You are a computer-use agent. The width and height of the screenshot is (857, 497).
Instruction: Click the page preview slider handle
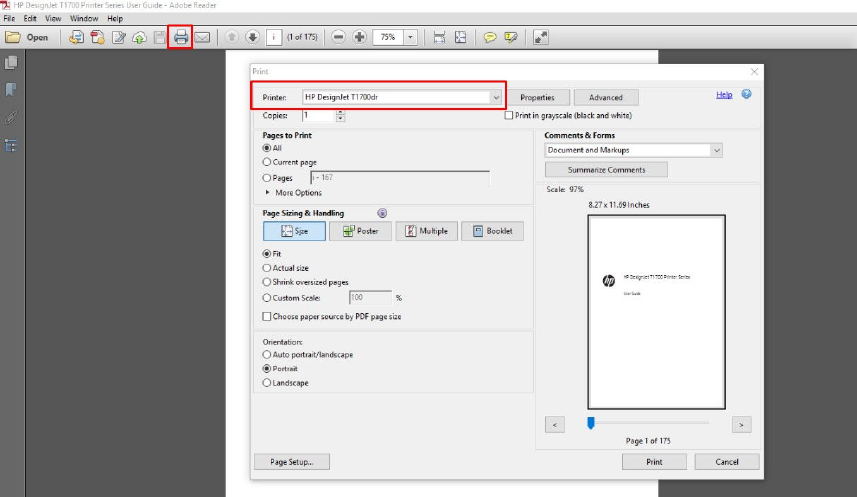pyautogui.click(x=591, y=423)
